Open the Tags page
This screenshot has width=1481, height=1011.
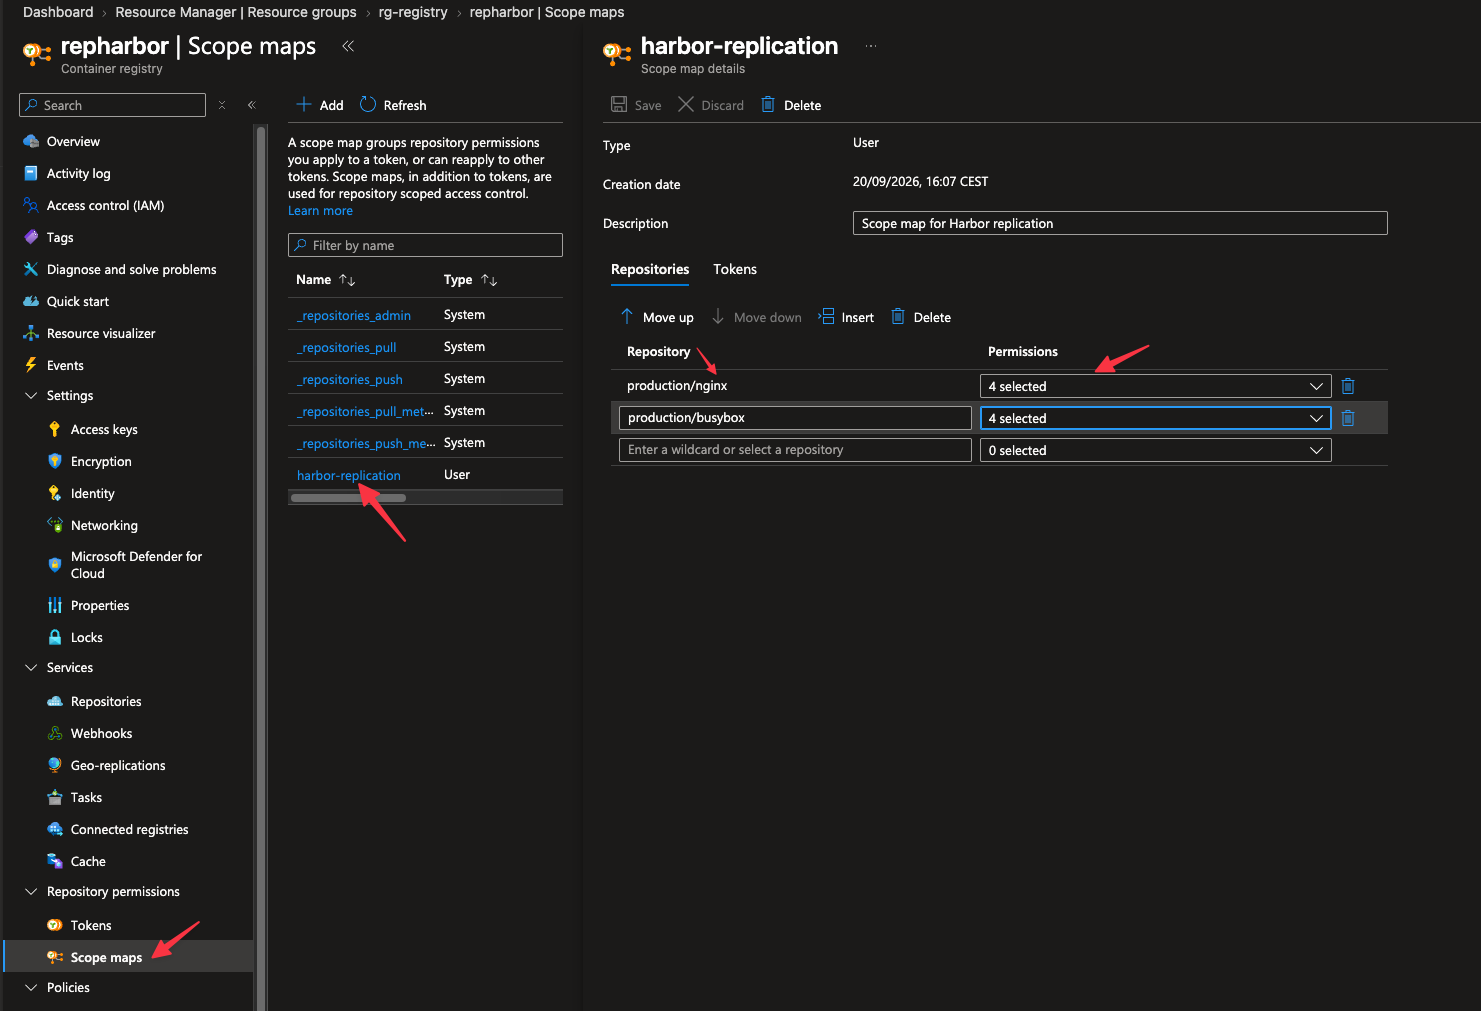[60, 237]
